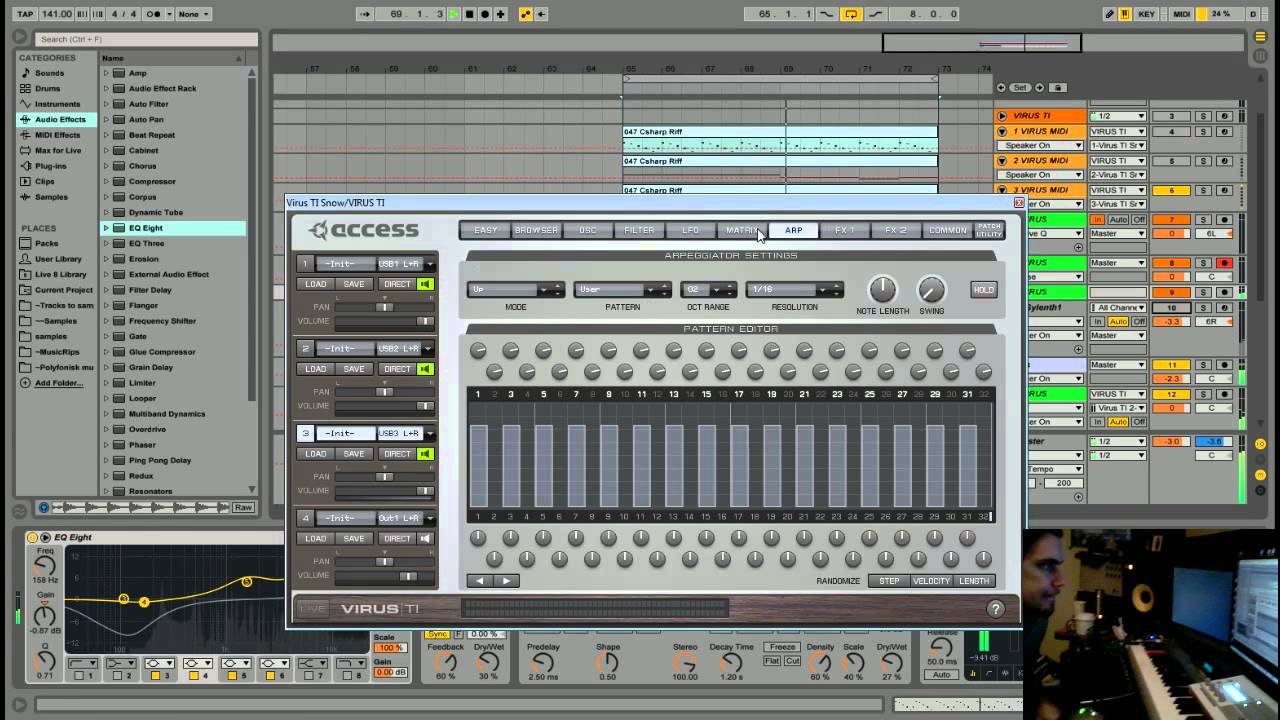This screenshot has height=720, width=1280.
Task: Randomize STEP in the pattern editor
Action: [x=889, y=581]
